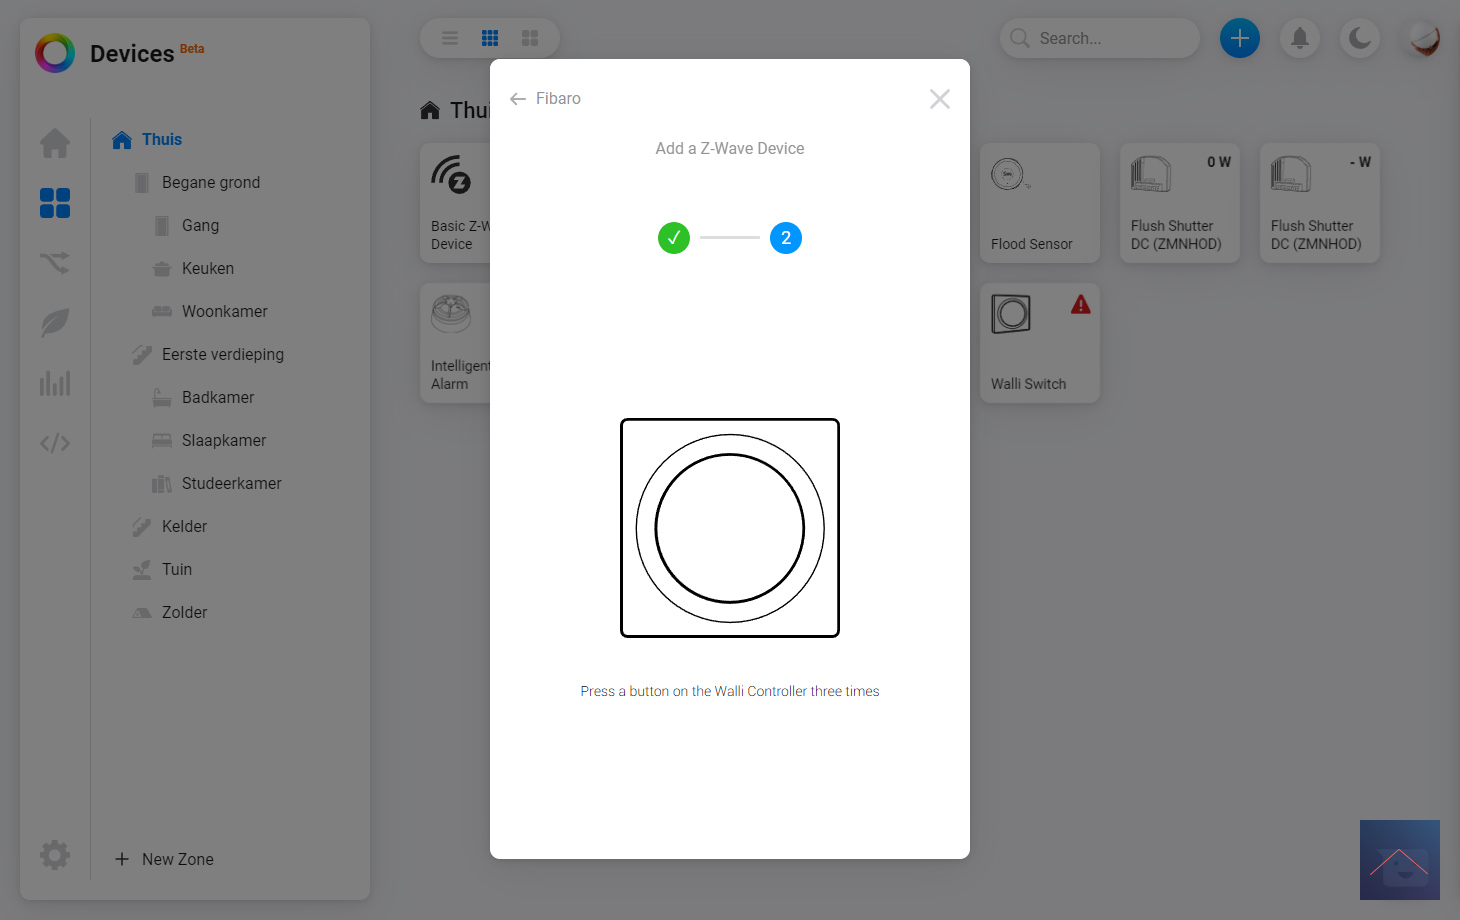Click the Add a Z-Wave Device heading
Screen dimensions: 1460x920
tap(730, 148)
